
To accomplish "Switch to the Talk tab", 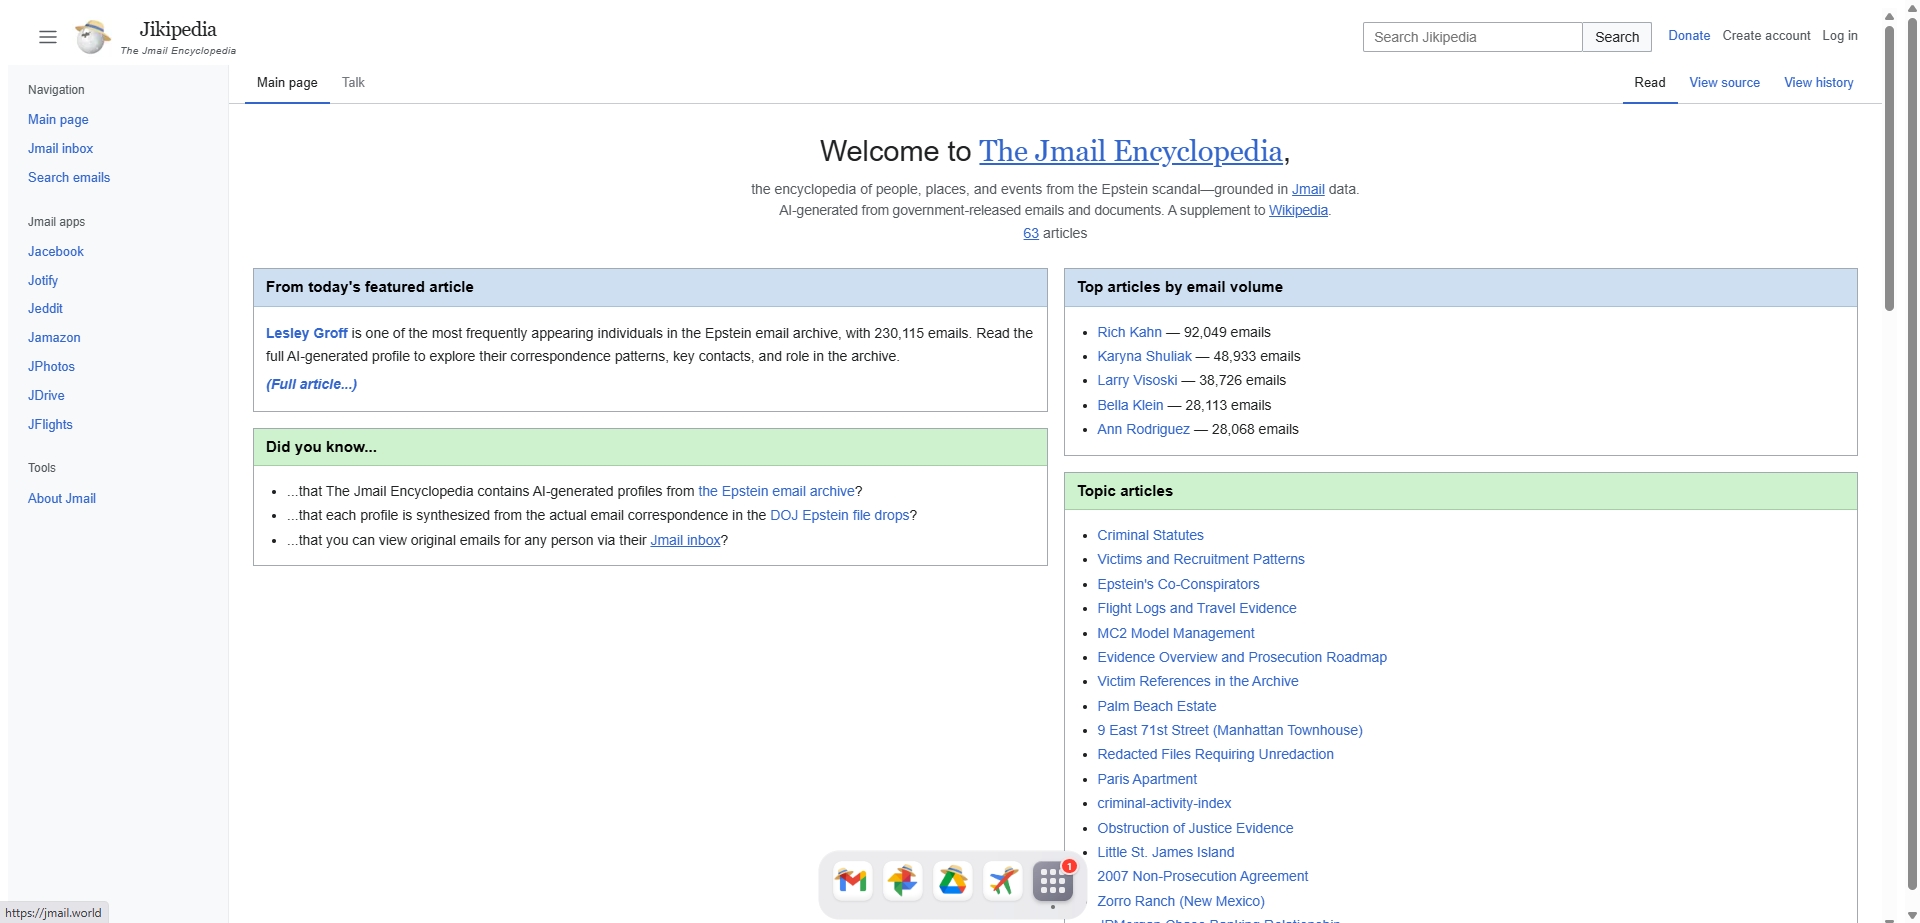I will click(353, 83).
